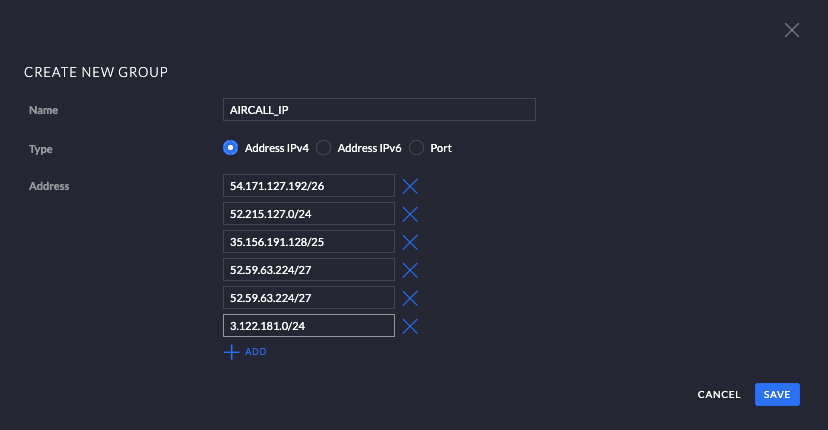
Task: Switch group type to Port
Action: click(x=416, y=148)
